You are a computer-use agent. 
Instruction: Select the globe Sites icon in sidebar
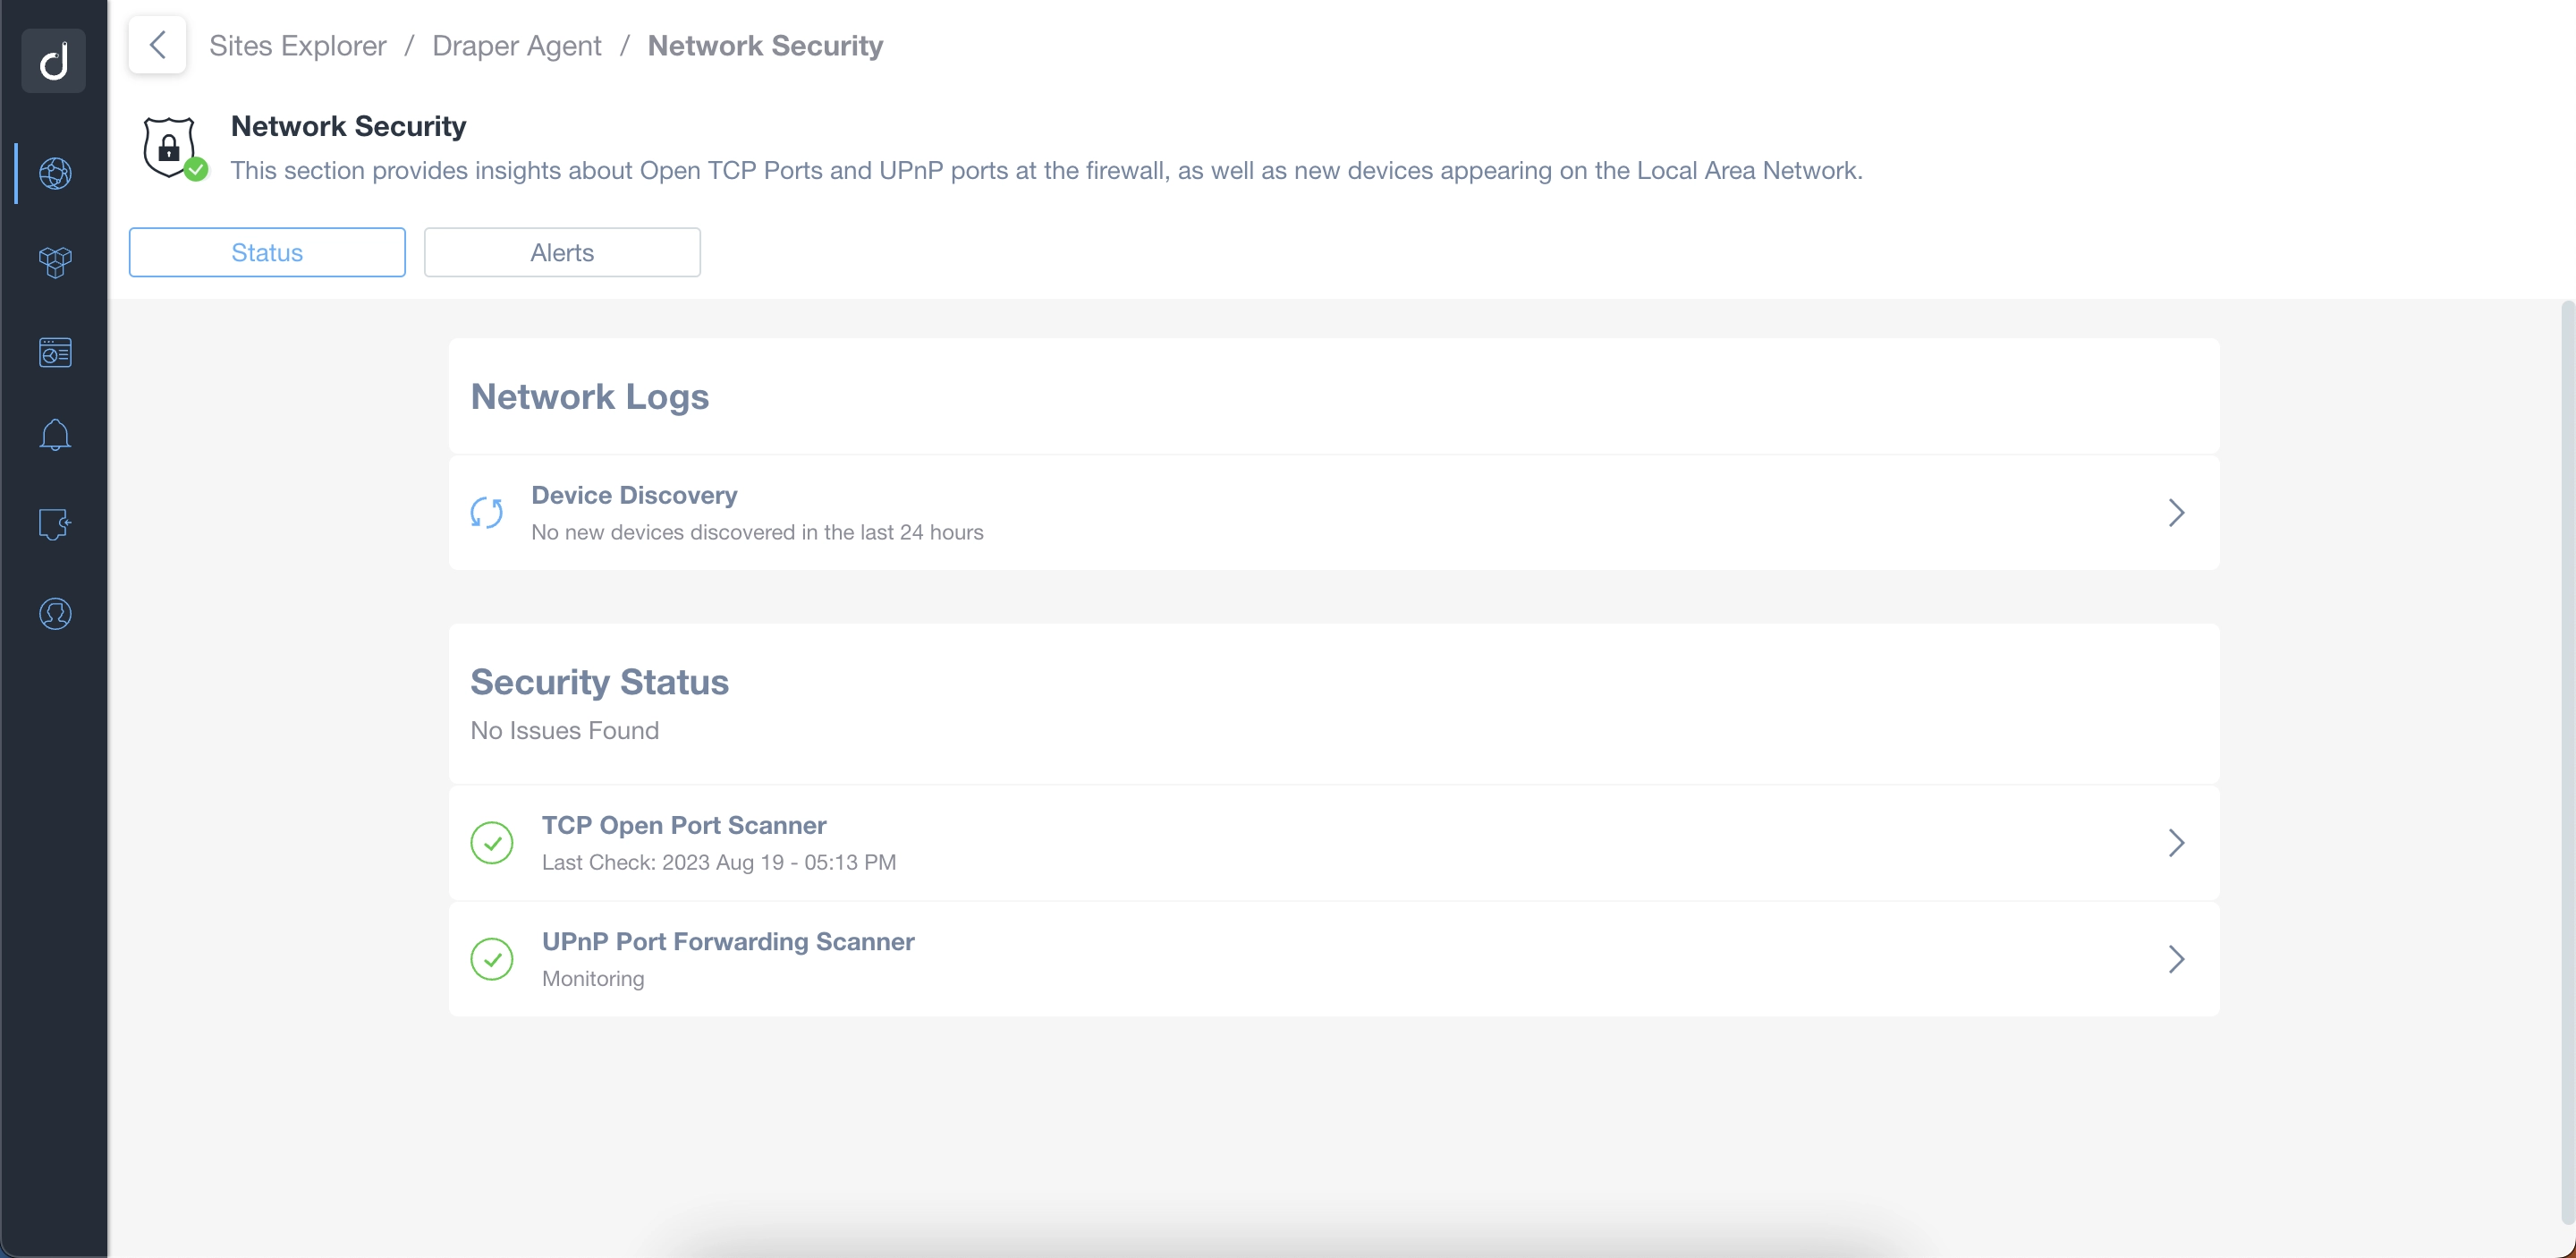coord(55,172)
